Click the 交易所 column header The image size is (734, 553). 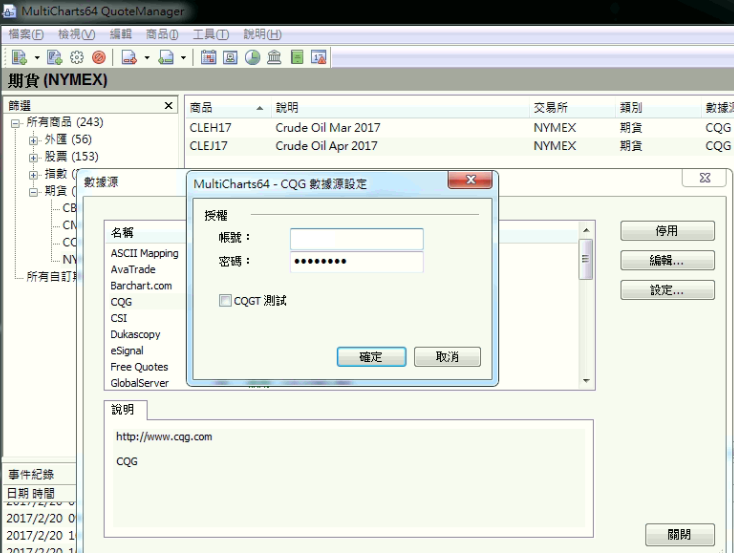pos(571,108)
